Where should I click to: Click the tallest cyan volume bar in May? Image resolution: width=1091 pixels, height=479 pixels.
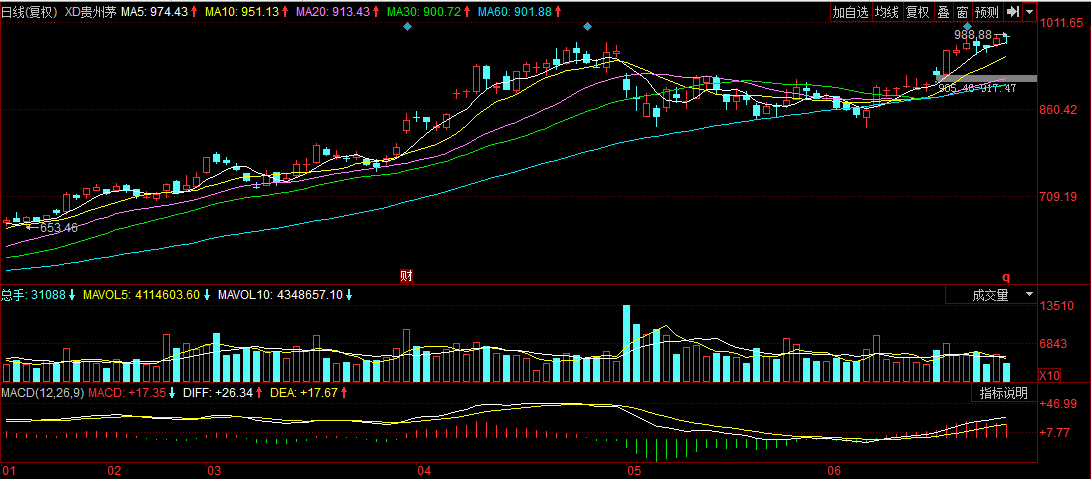click(x=626, y=344)
